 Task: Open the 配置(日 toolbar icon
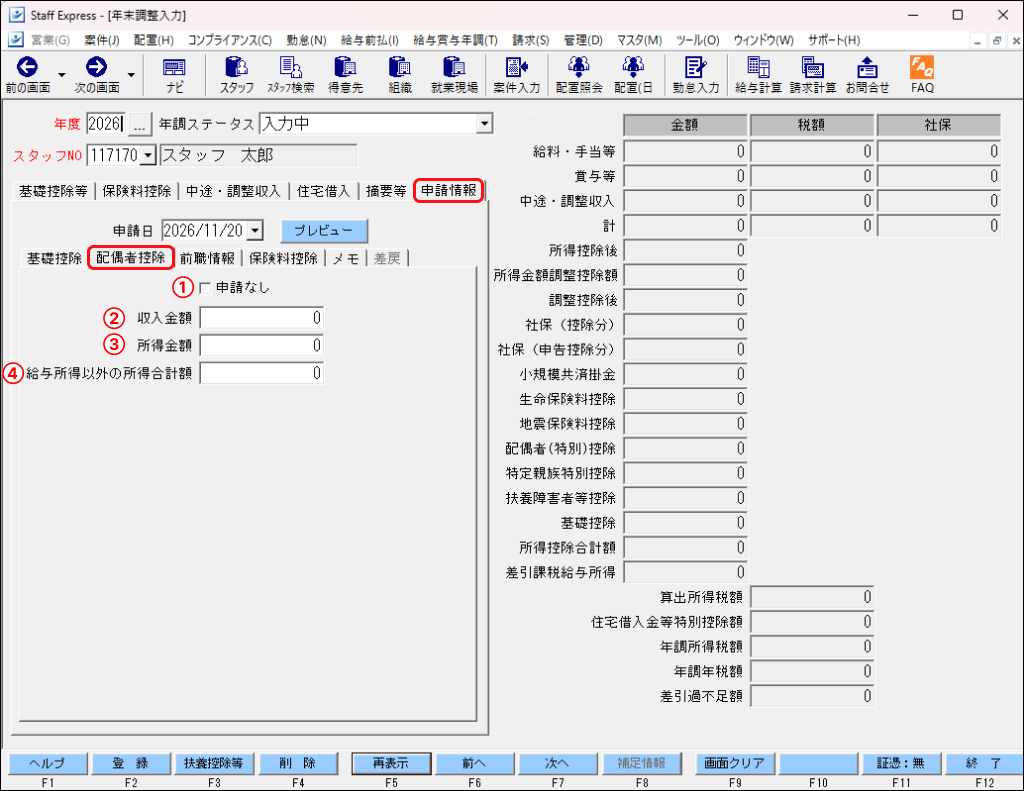pyautogui.click(x=633, y=74)
